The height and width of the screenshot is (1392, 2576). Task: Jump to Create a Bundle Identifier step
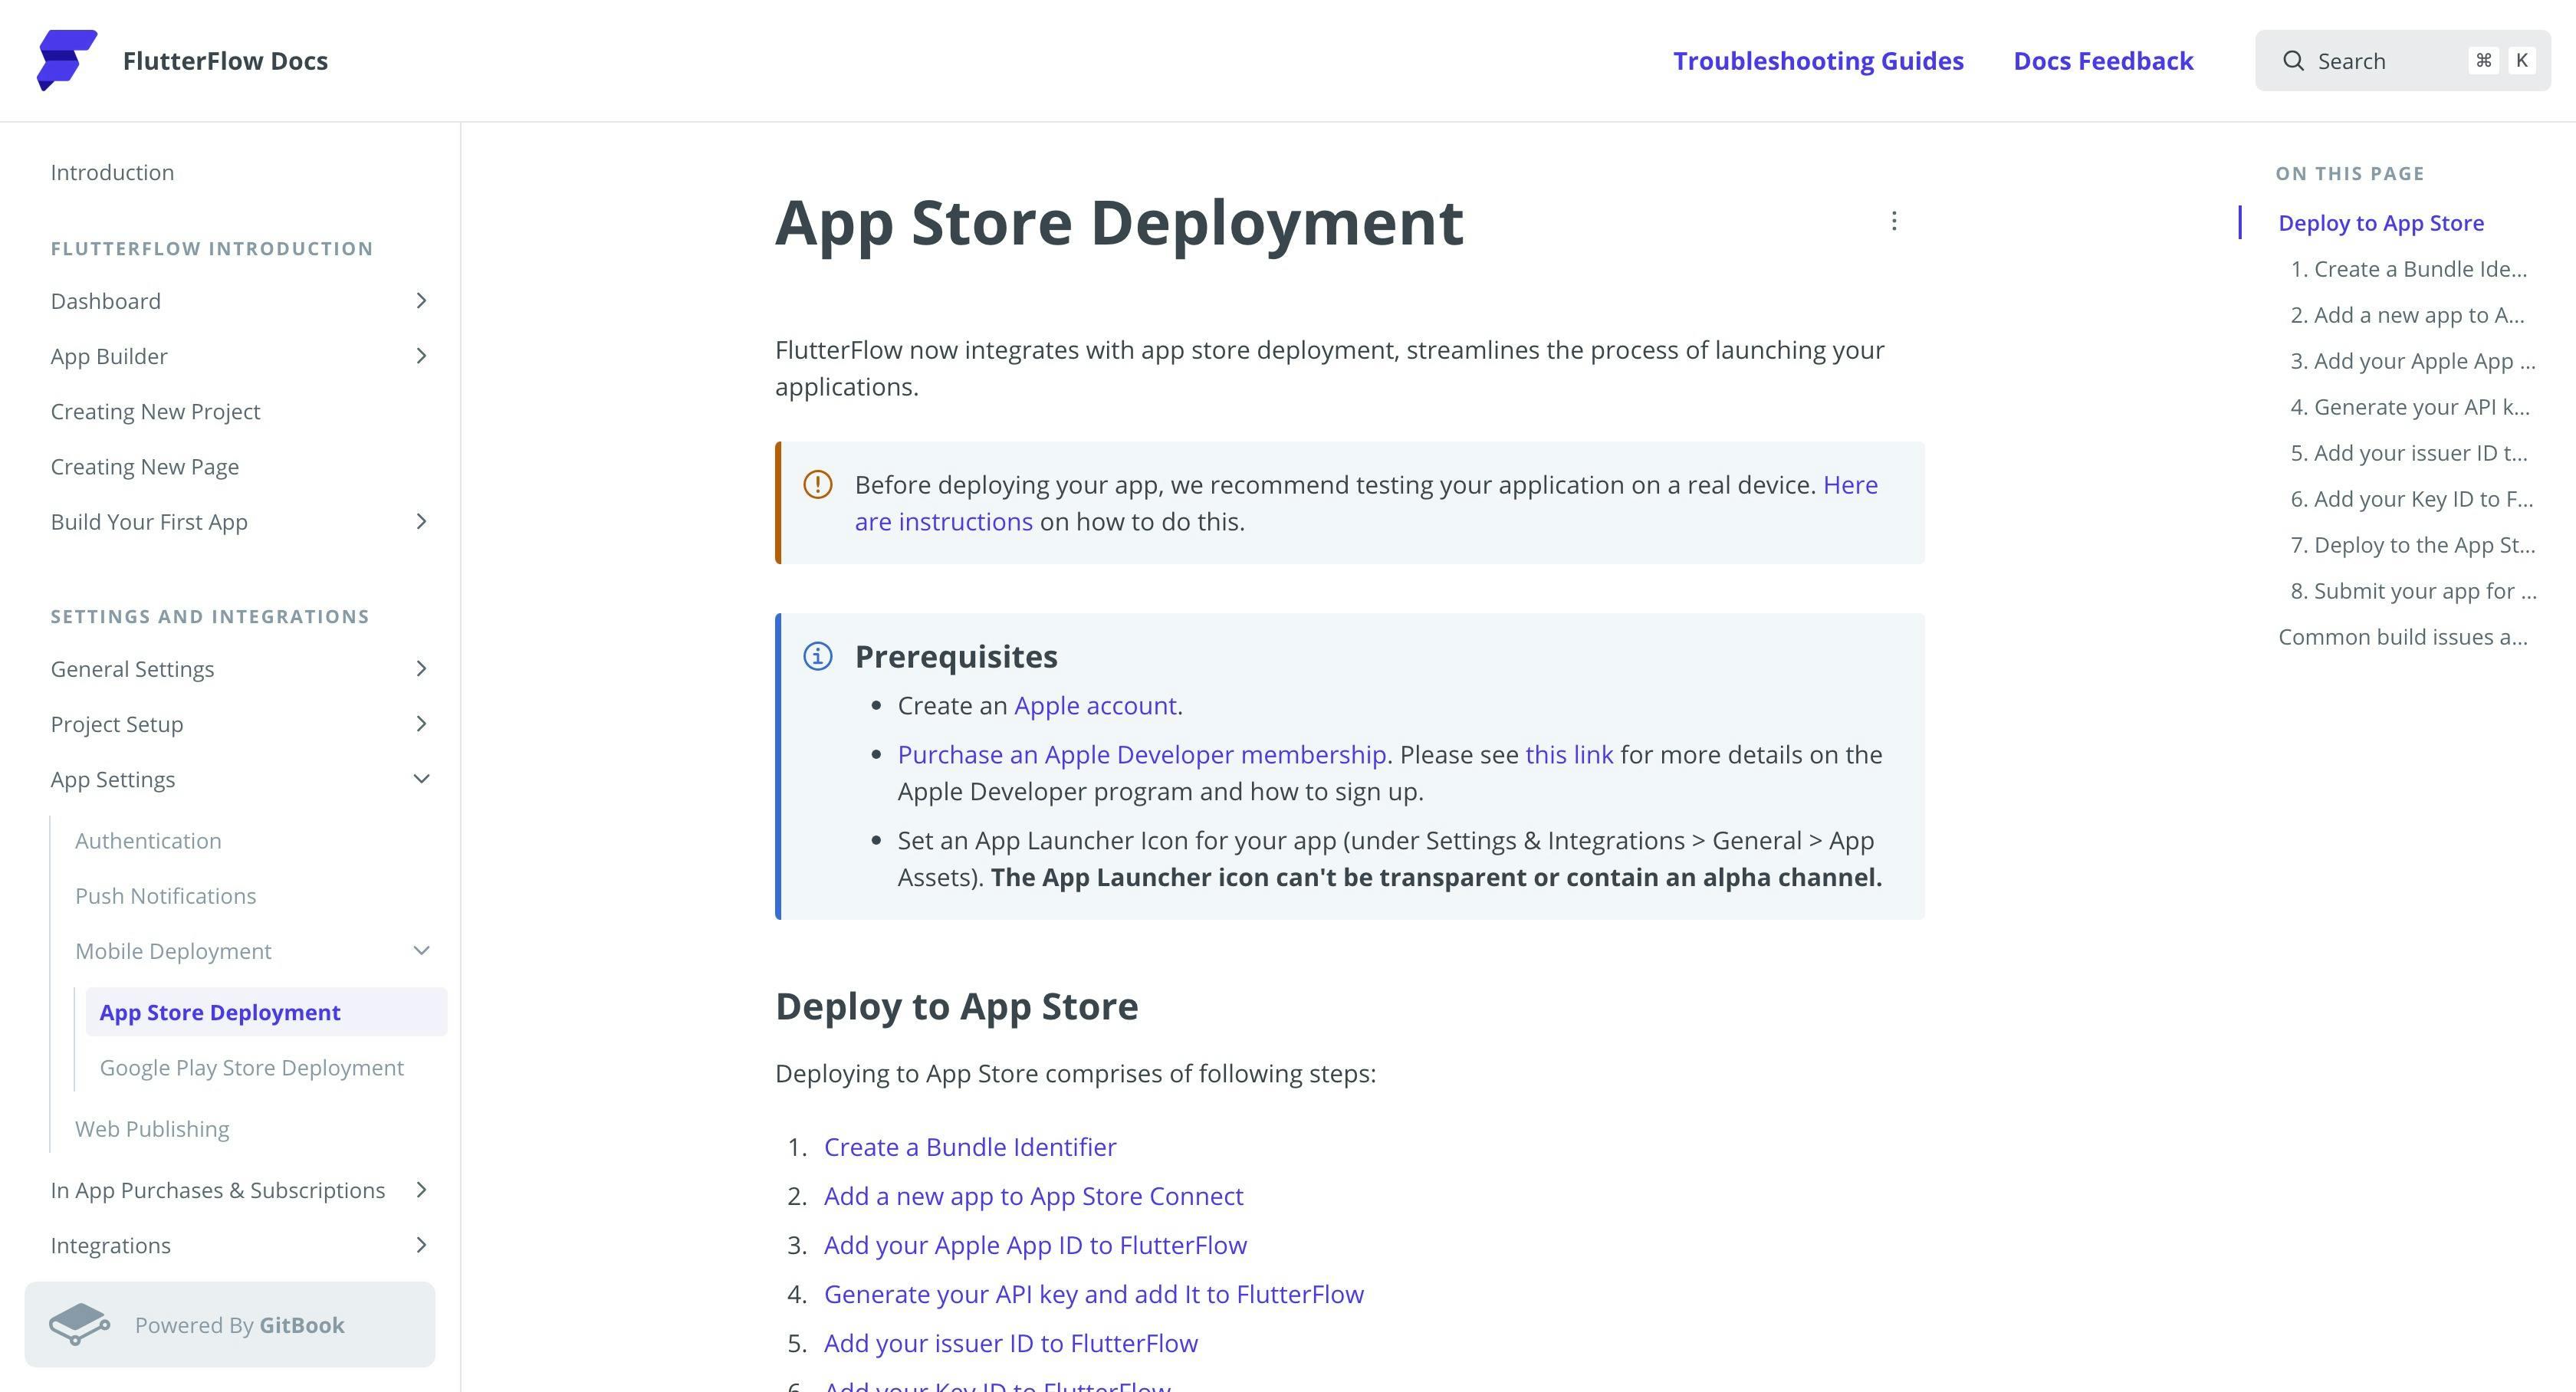point(970,1147)
